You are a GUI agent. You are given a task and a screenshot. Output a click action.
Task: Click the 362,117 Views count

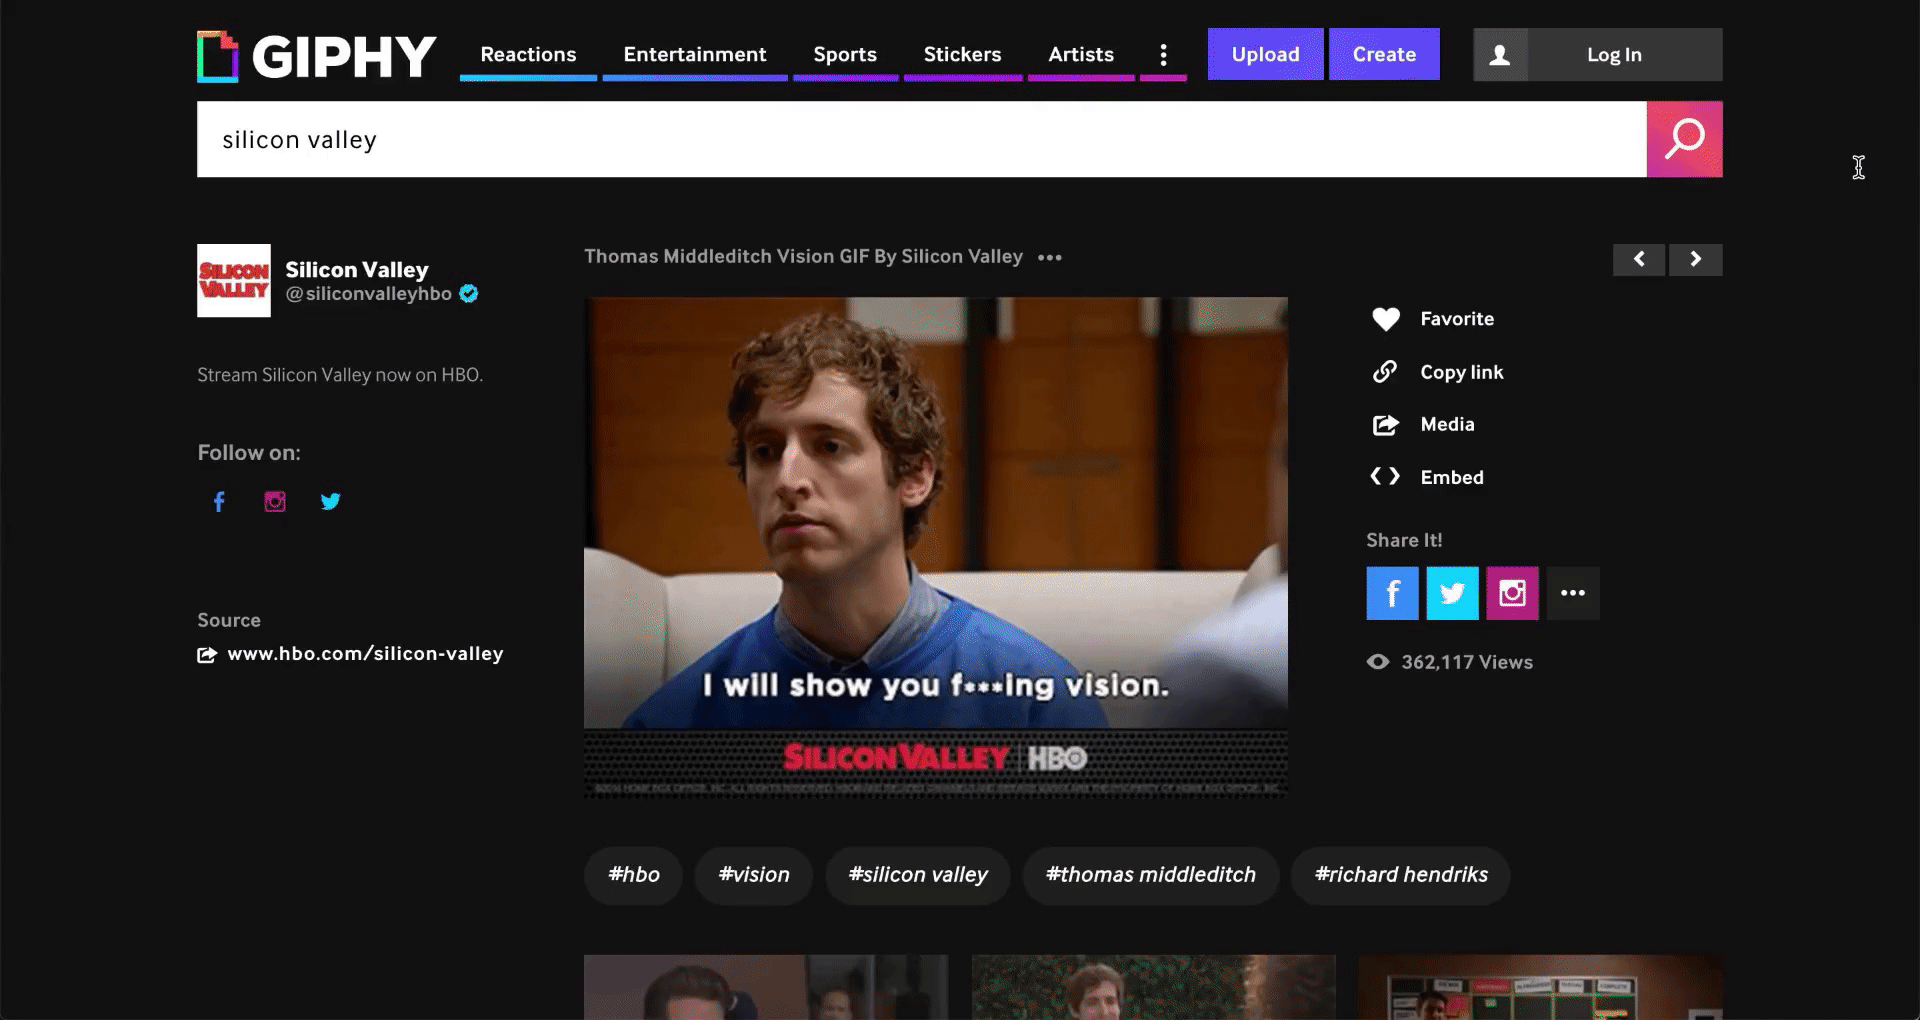pyautogui.click(x=1467, y=662)
